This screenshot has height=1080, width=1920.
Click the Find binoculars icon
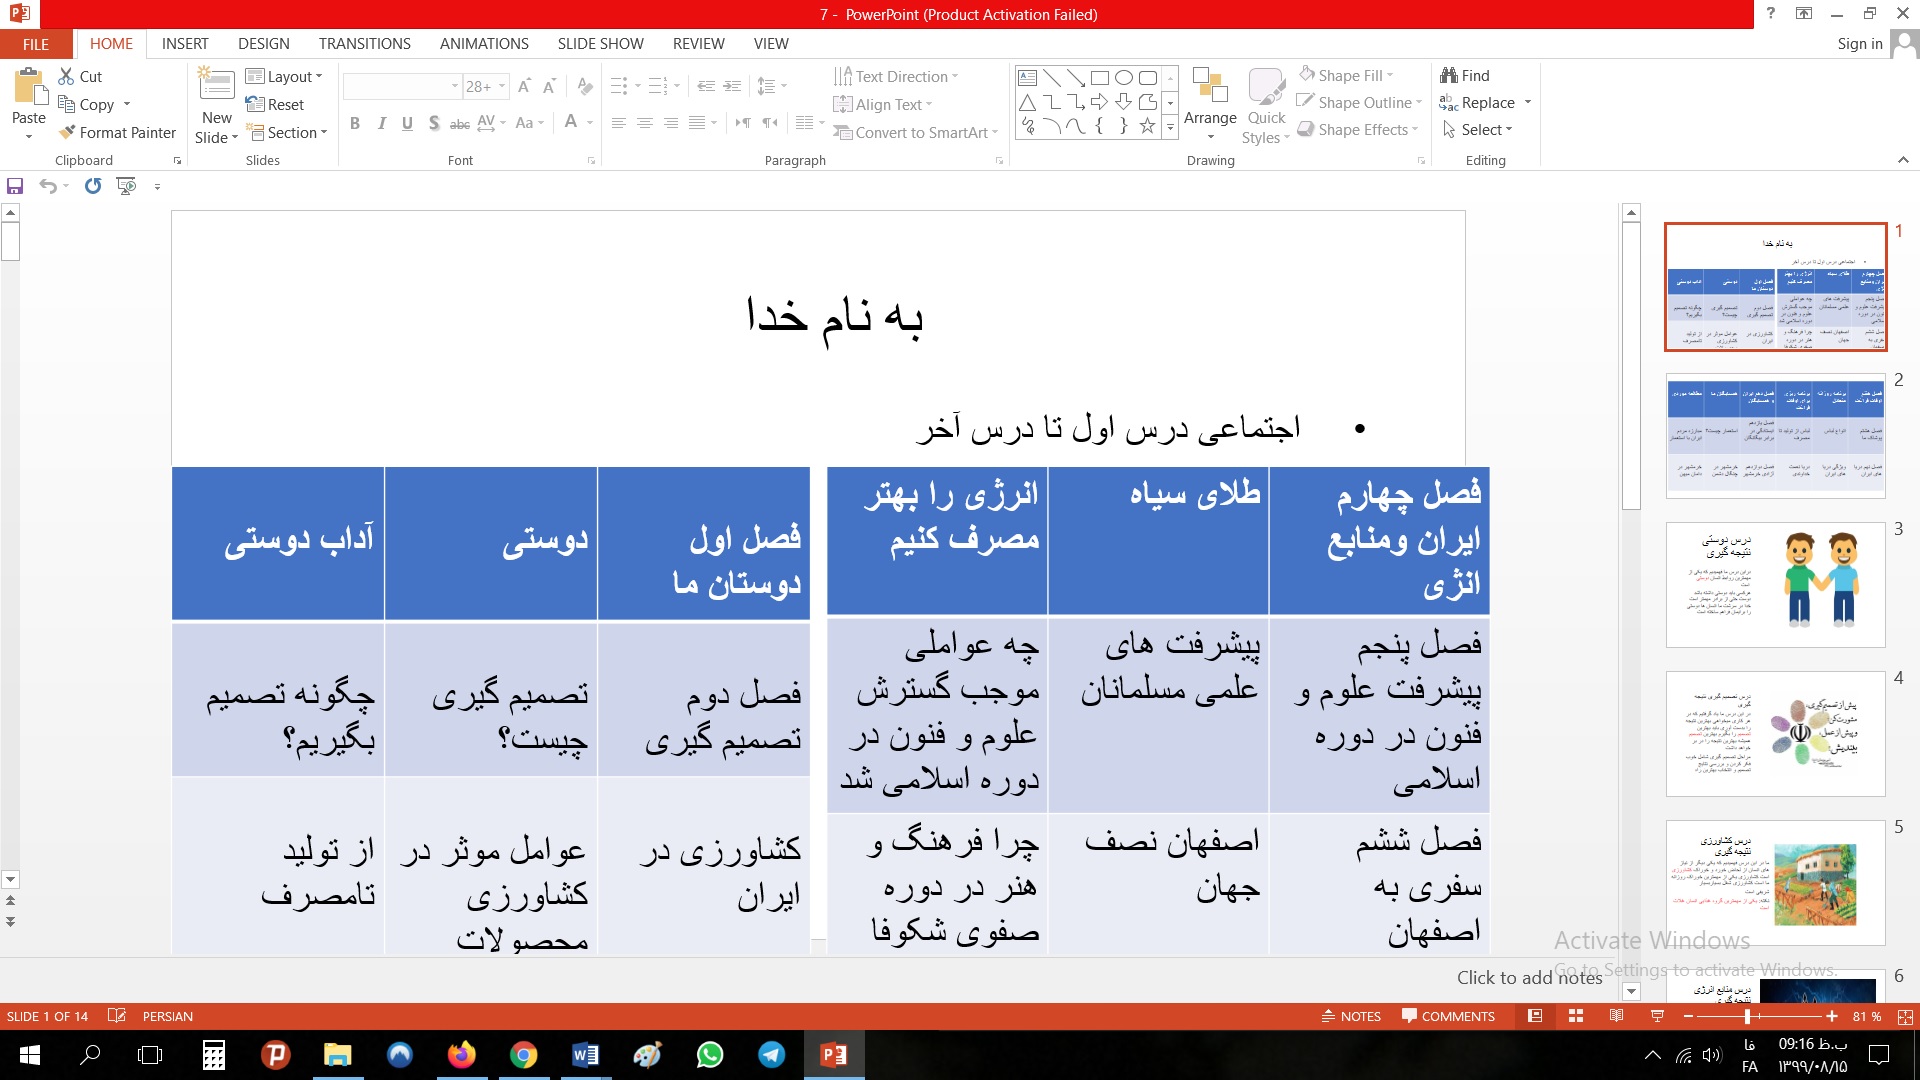1449,76
